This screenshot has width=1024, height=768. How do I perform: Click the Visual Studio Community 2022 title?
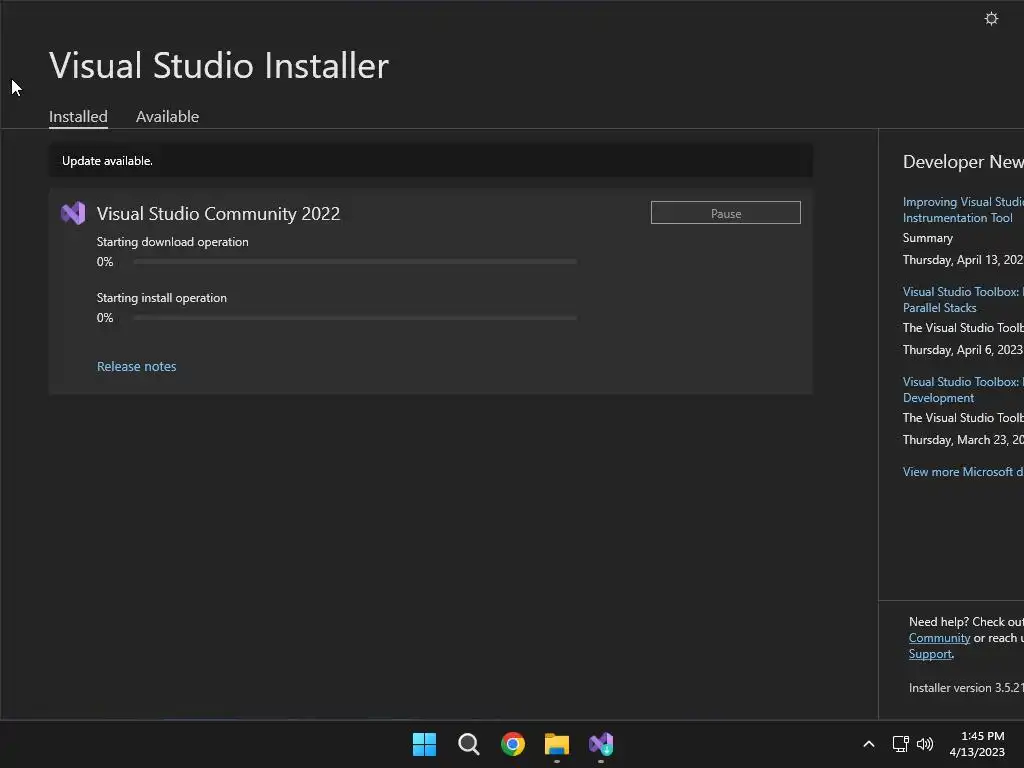(218, 214)
